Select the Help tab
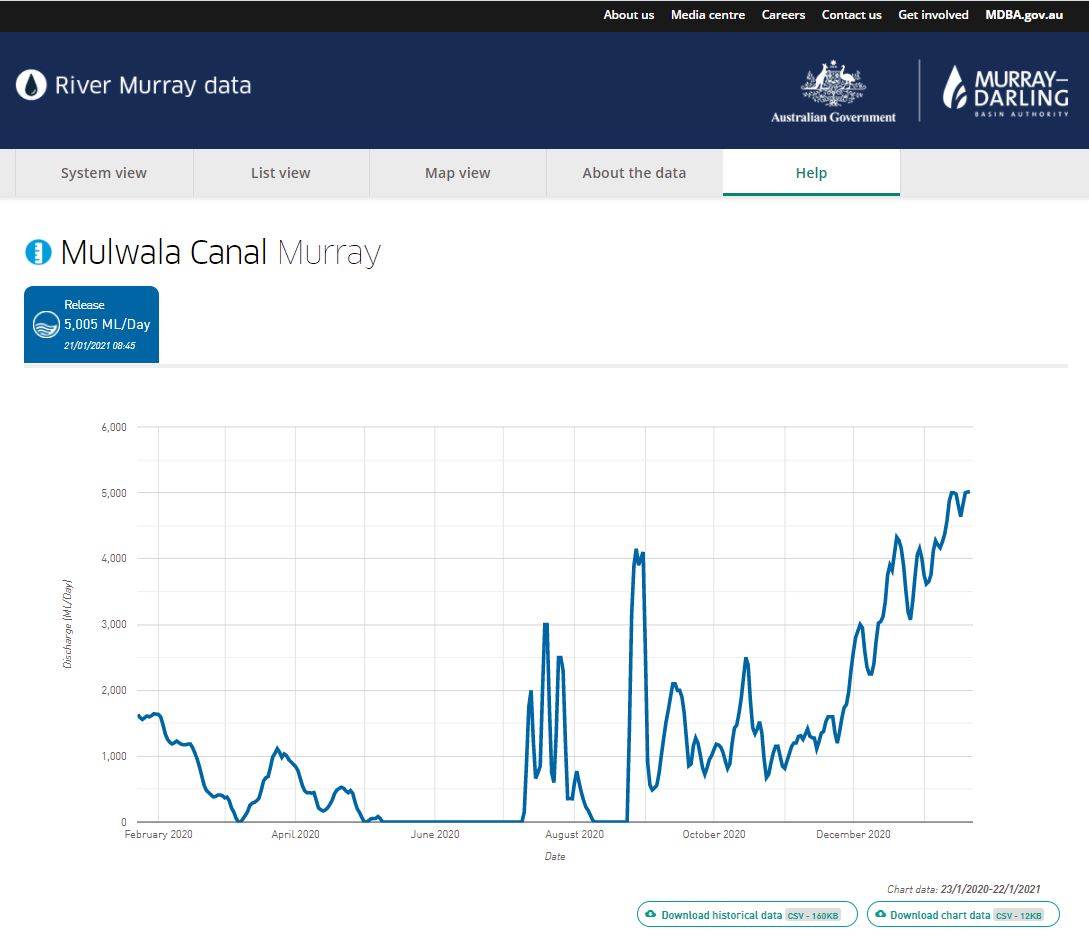Screen dimensions: 1089x937 [811, 173]
